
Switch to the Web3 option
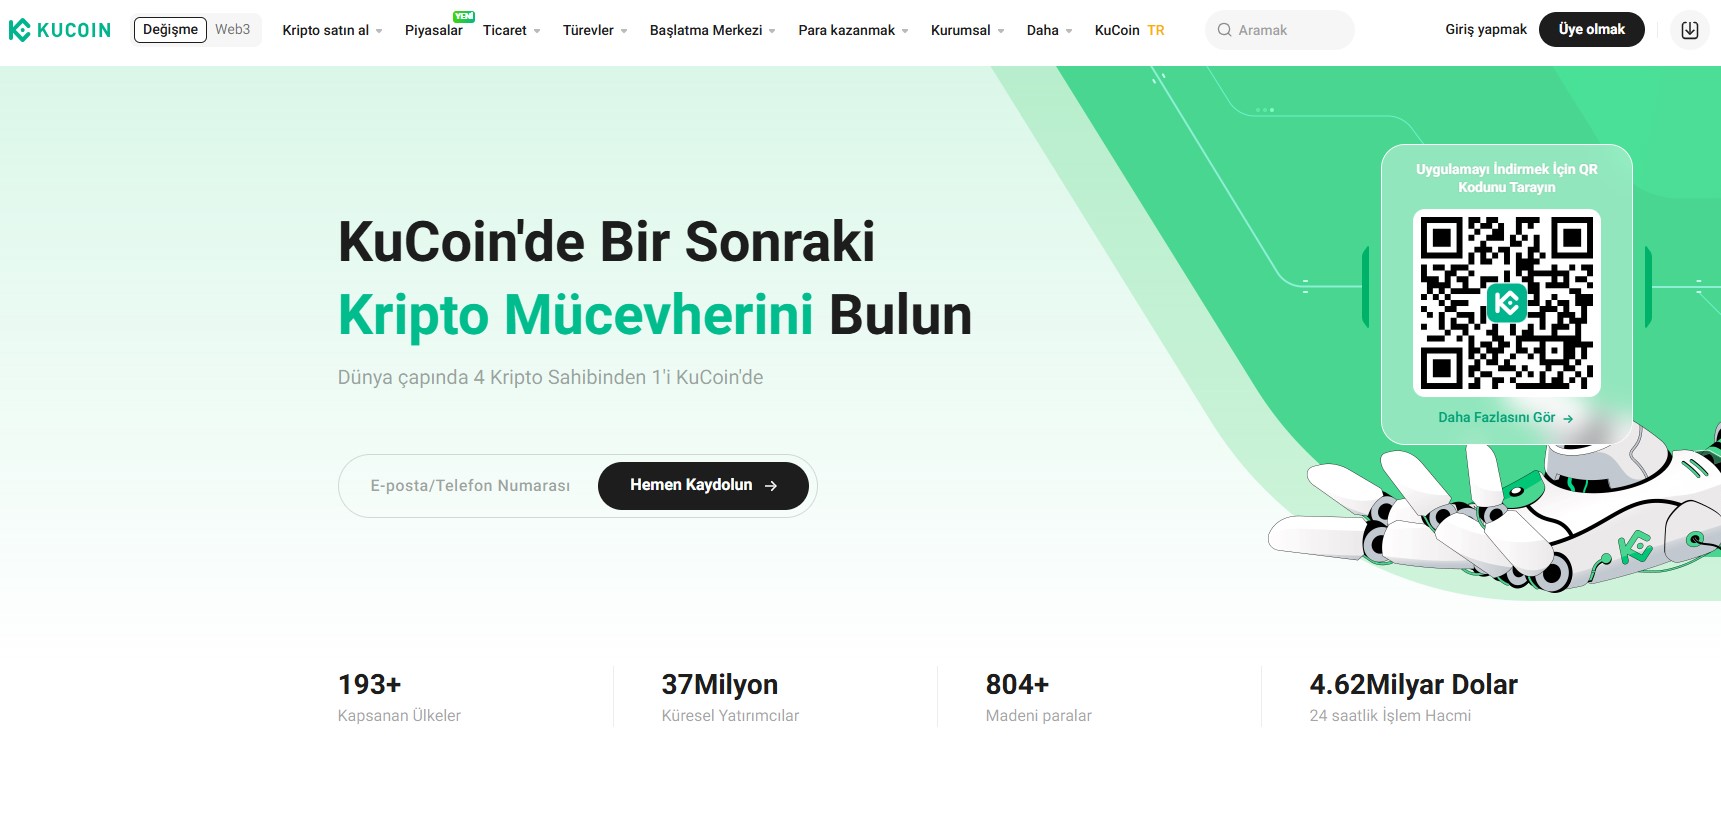(233, 30)
